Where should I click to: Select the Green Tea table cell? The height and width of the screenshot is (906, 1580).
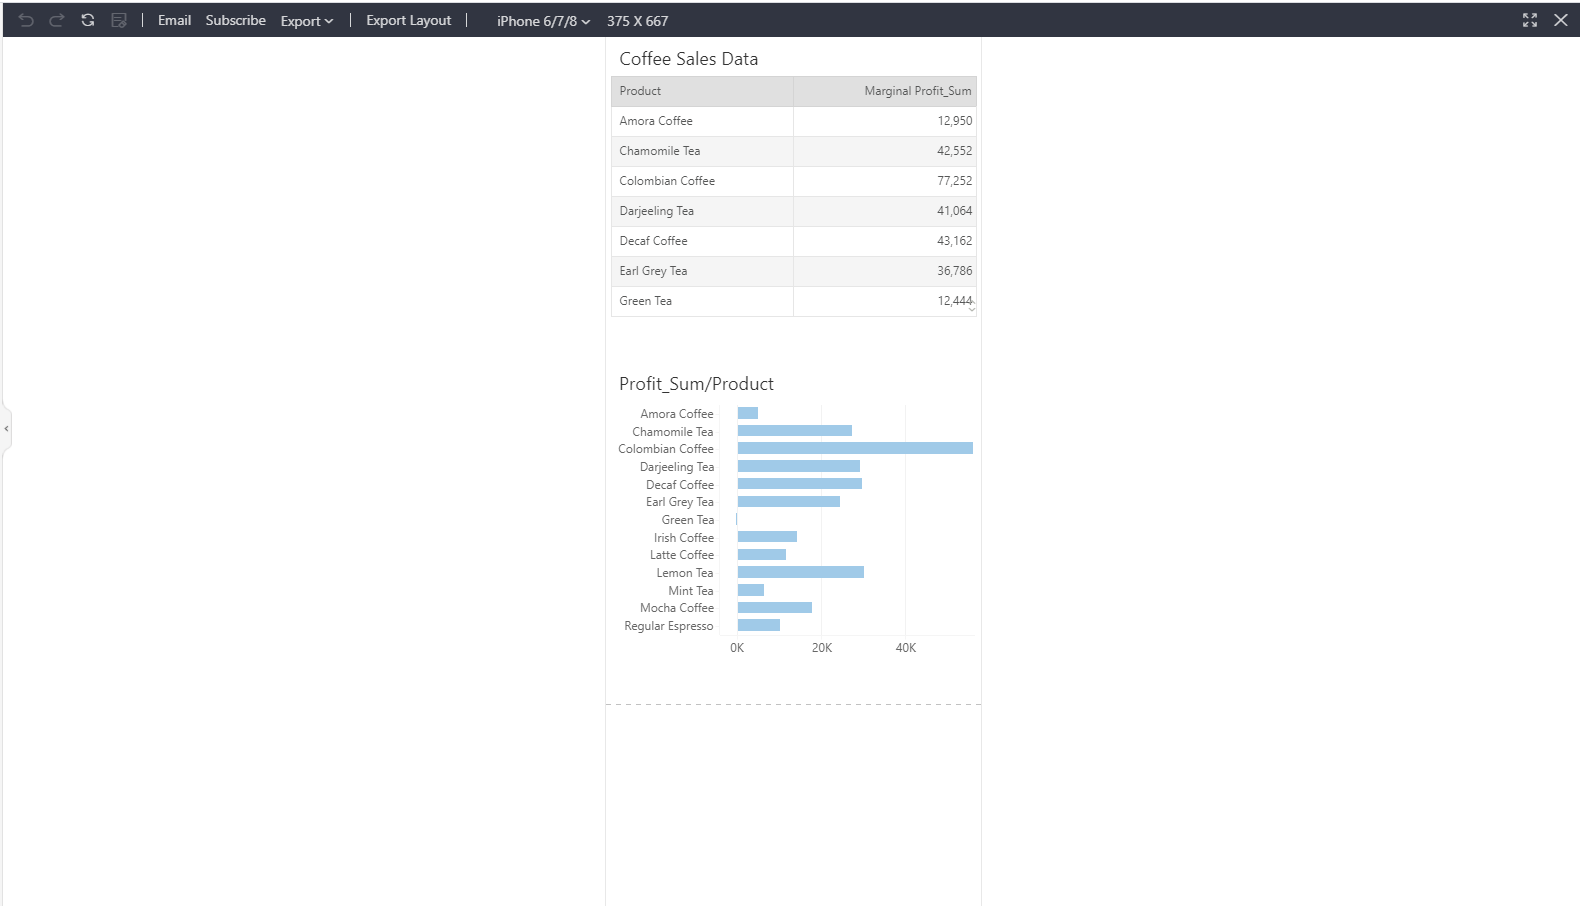[x=702, y=301]
